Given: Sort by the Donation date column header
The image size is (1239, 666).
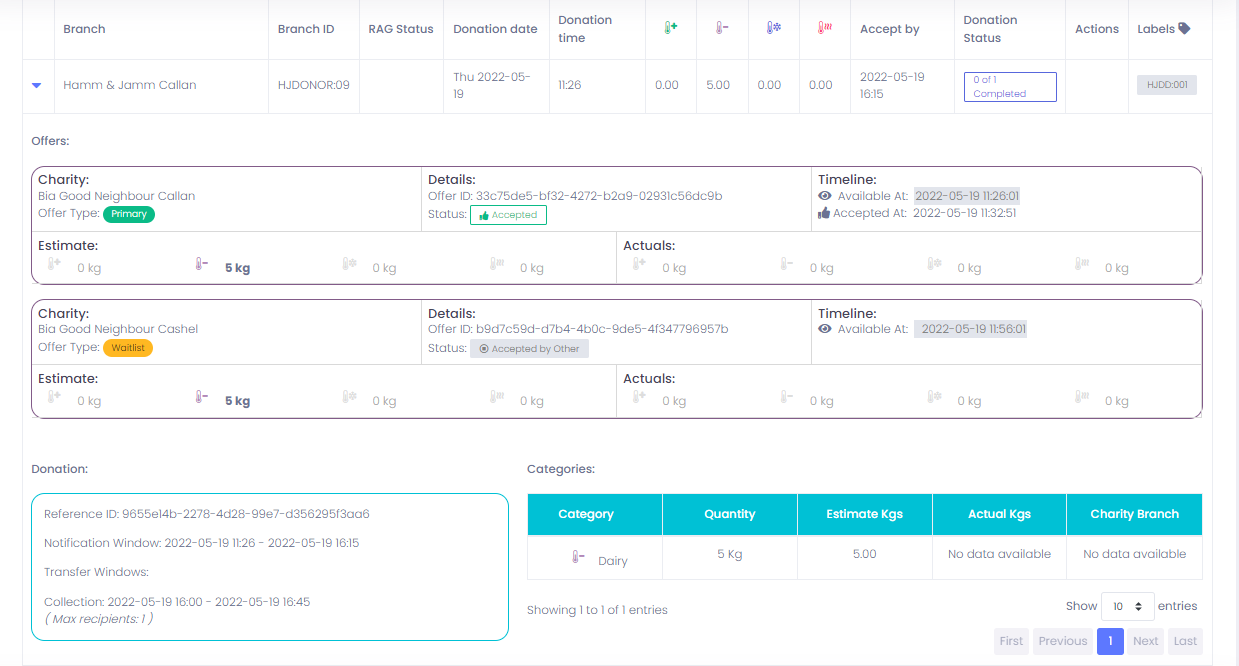Looking at the screenshot, I should click(495, 29).
